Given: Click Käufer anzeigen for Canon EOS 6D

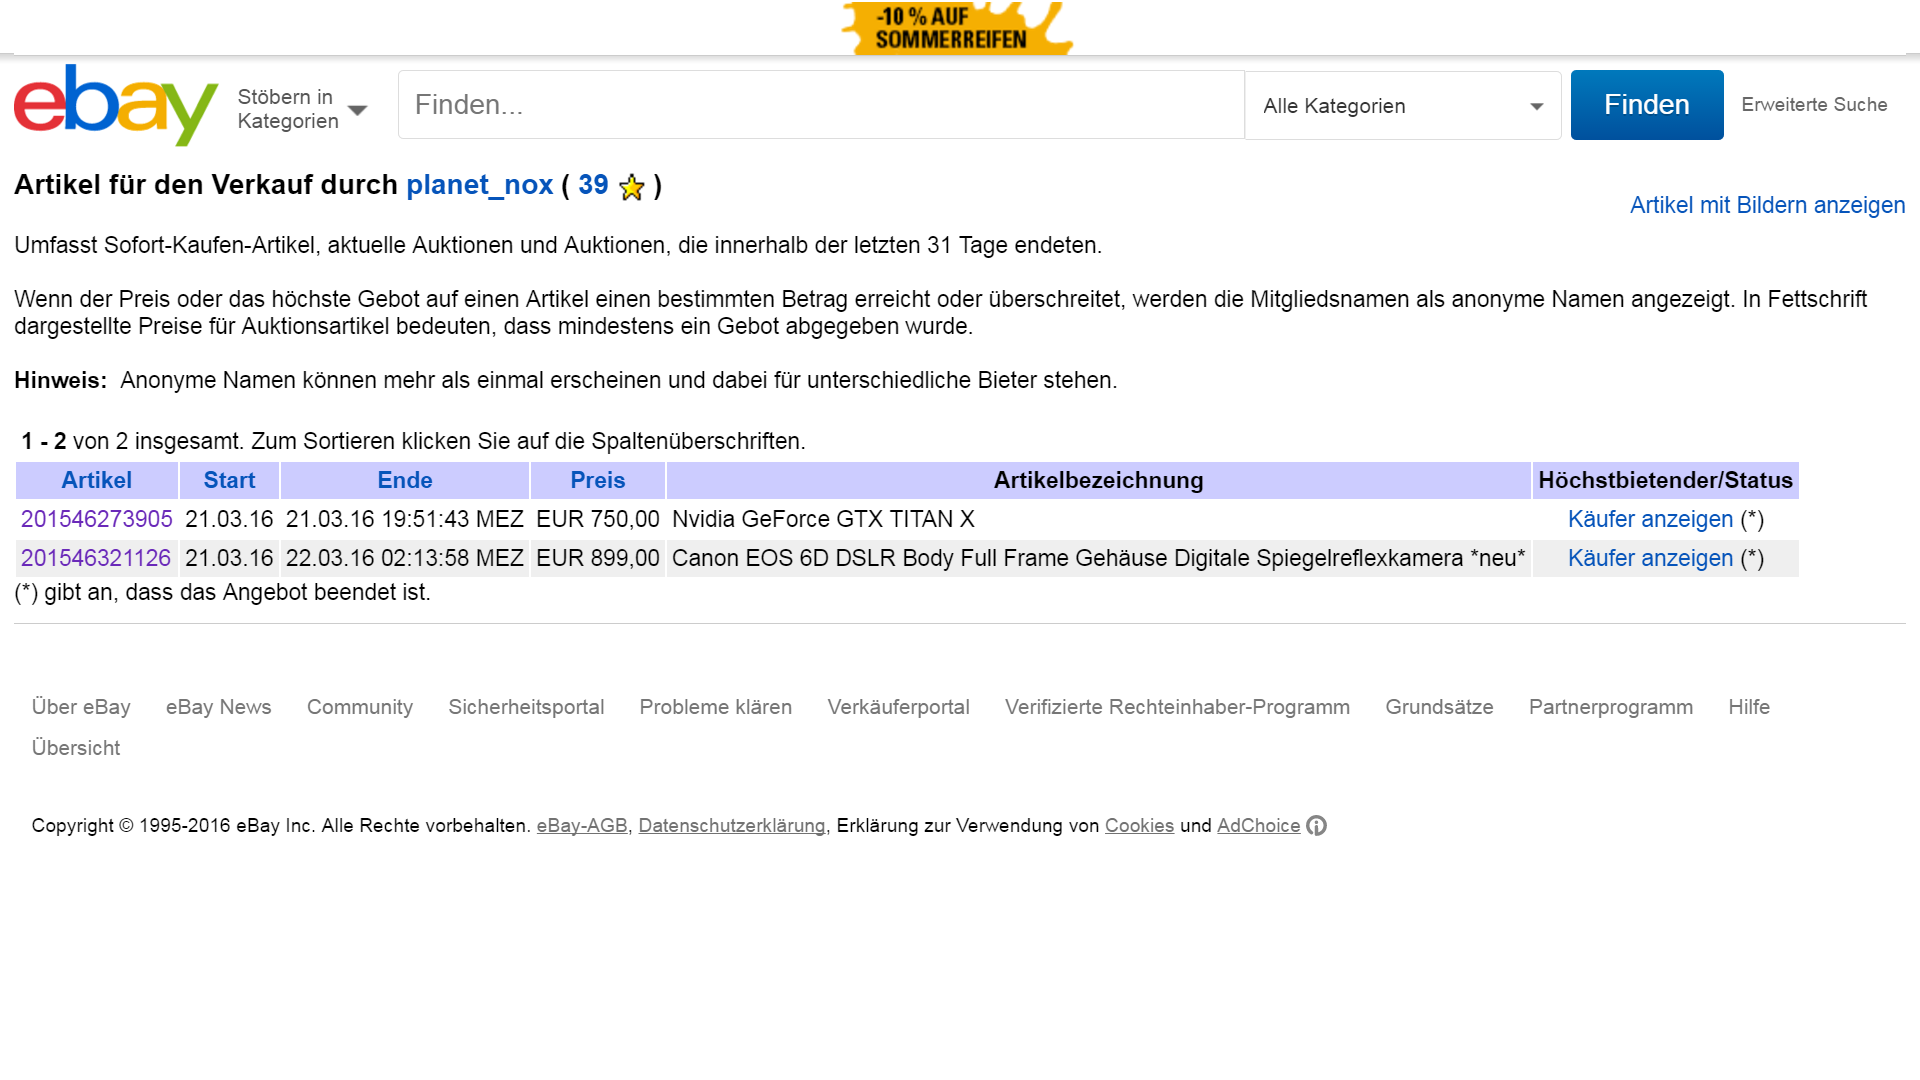Looking at the screenshot, I should point(1650,558).
